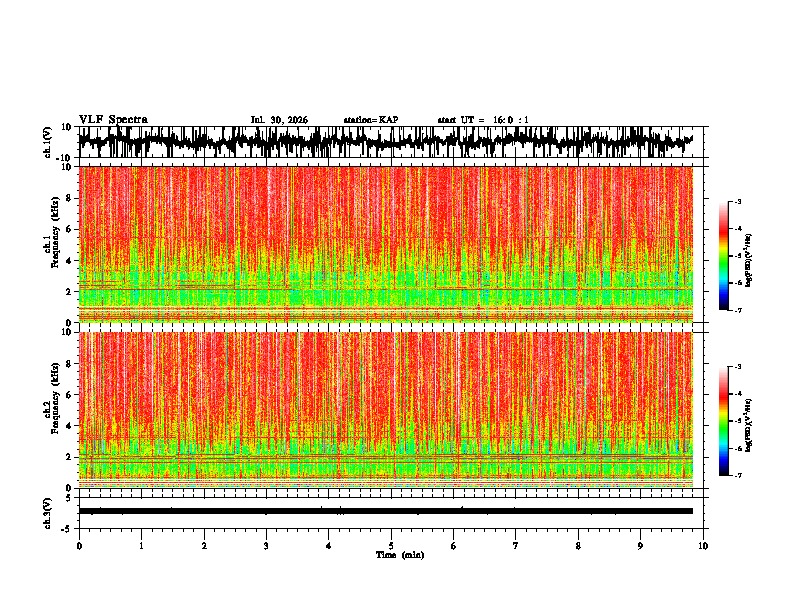
Task: Click the ch.1 spectrogram at 2 kHz line
Action: coord(385,289)
